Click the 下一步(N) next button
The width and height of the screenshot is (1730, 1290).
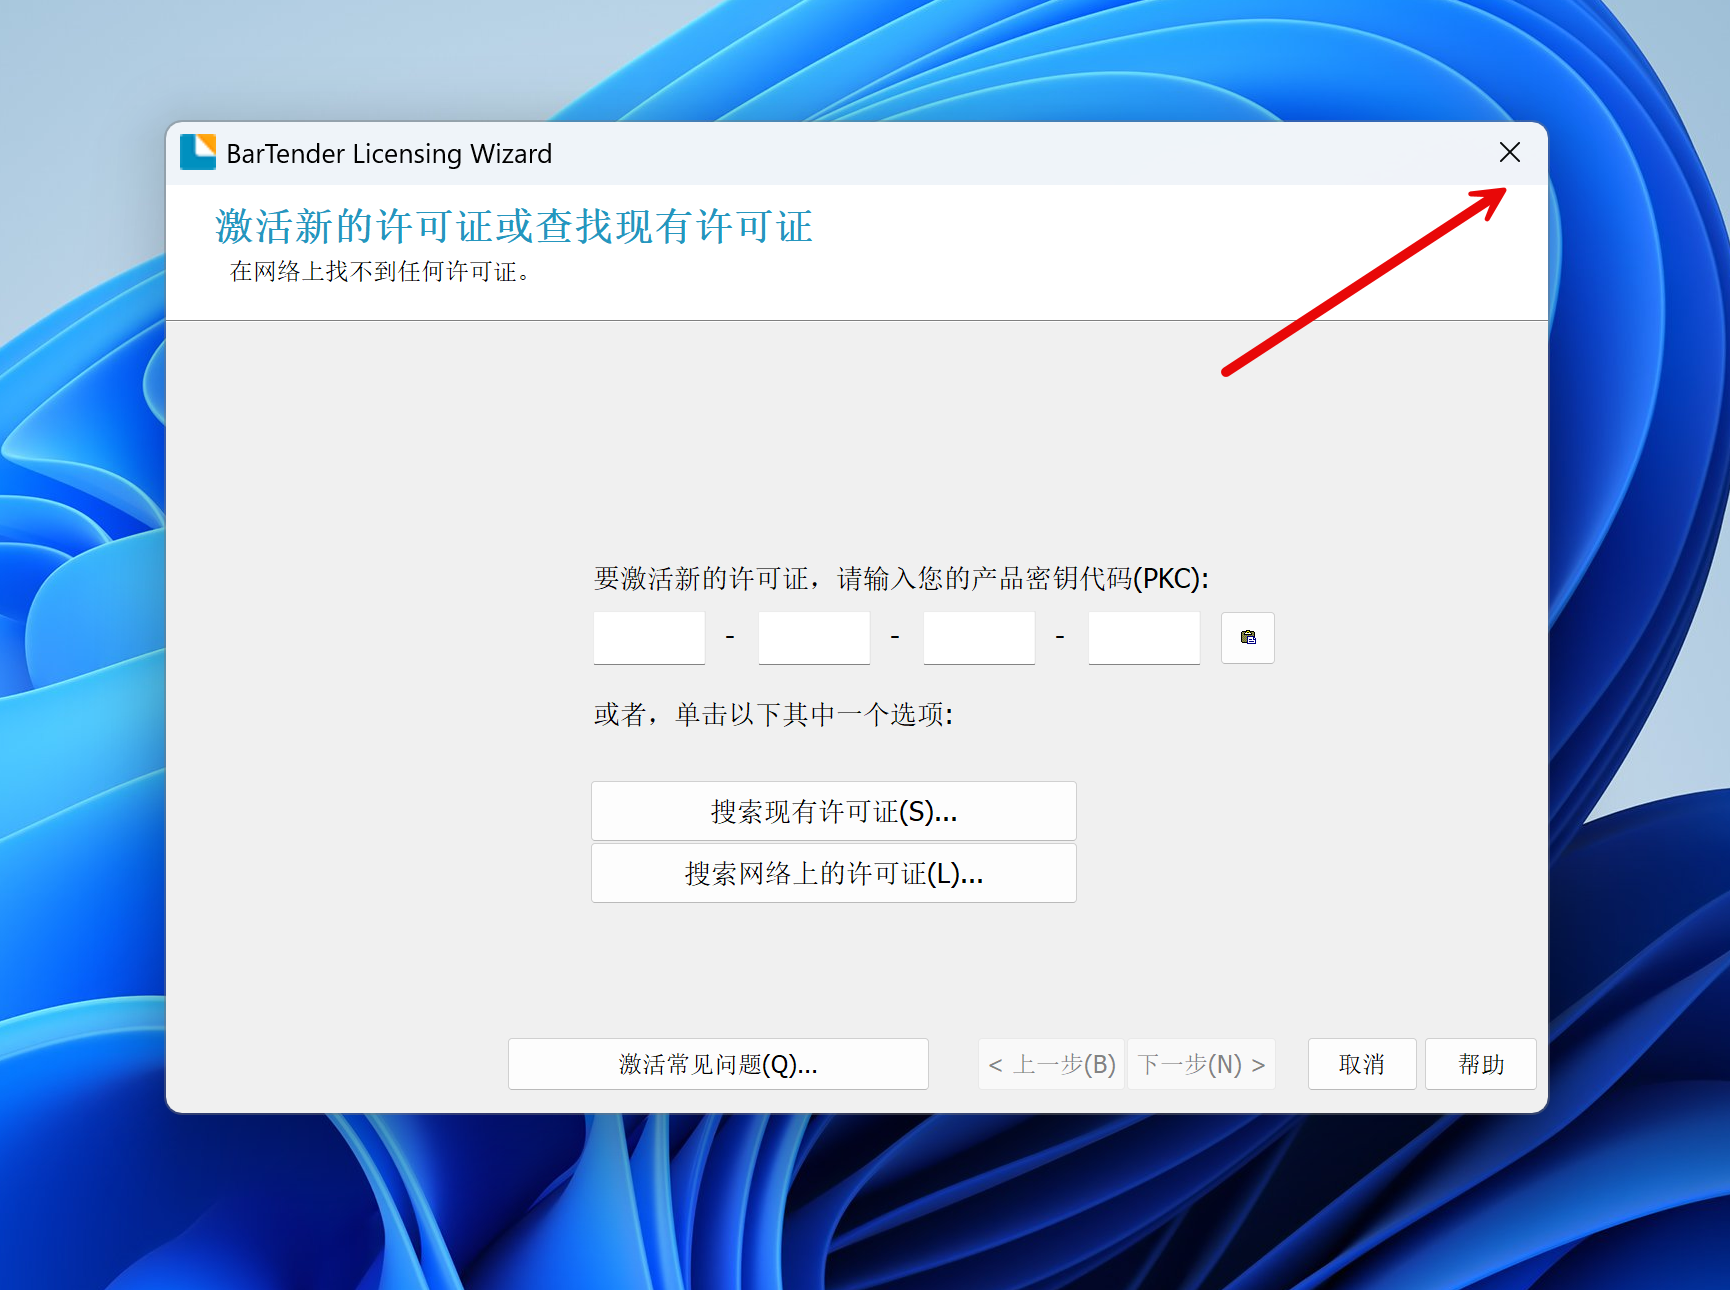tap(1201, 1064)
